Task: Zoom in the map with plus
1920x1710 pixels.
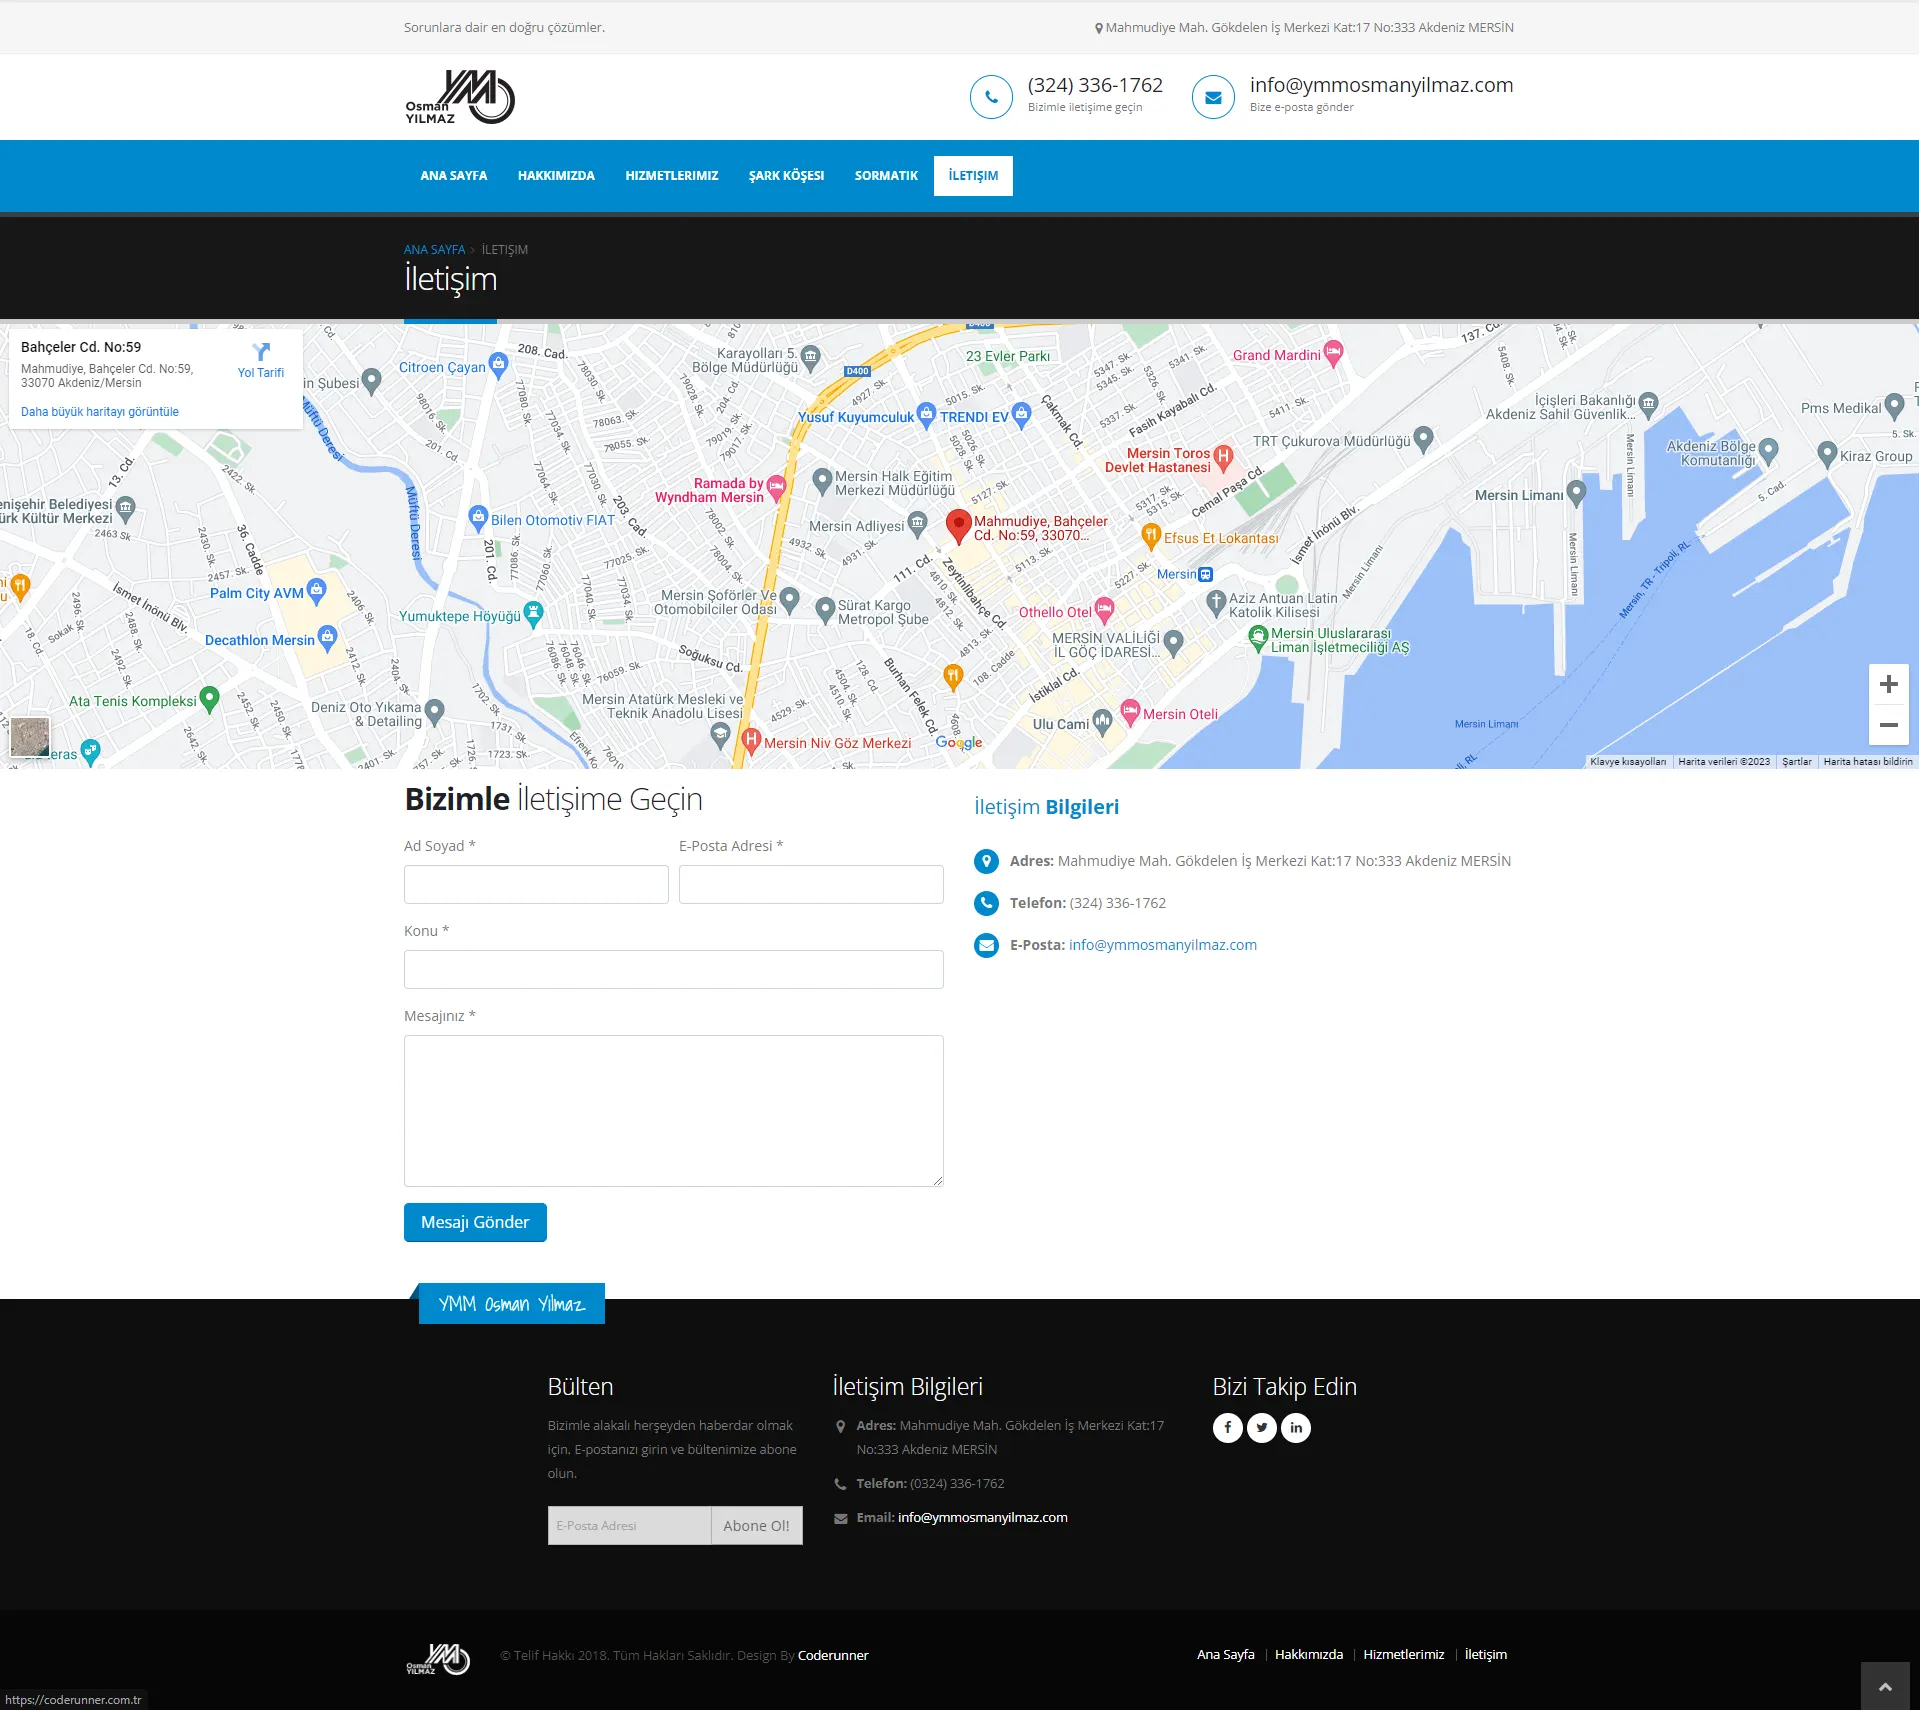Action: [1888, 684]
